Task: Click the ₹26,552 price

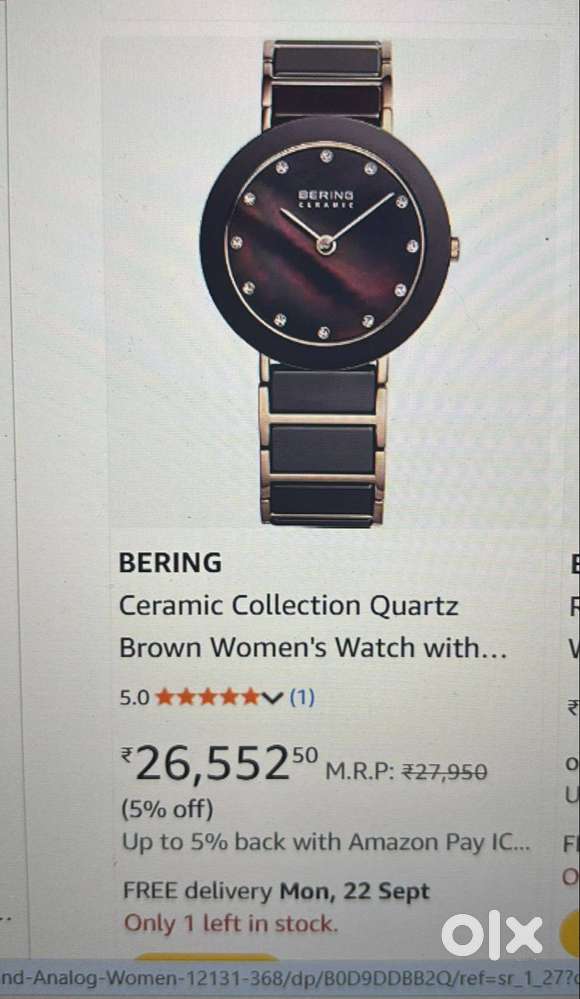Action: pos(219,763)
